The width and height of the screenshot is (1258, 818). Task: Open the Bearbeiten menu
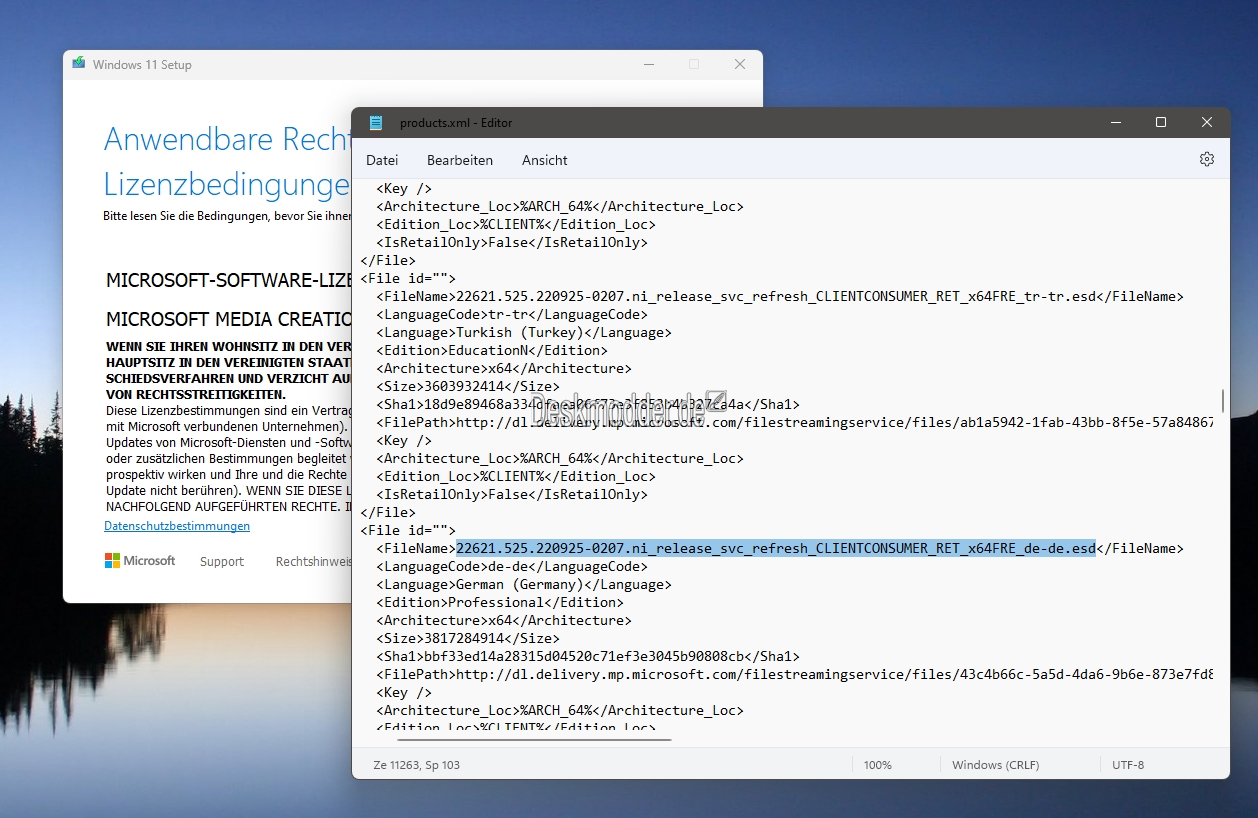click(460, 160)
